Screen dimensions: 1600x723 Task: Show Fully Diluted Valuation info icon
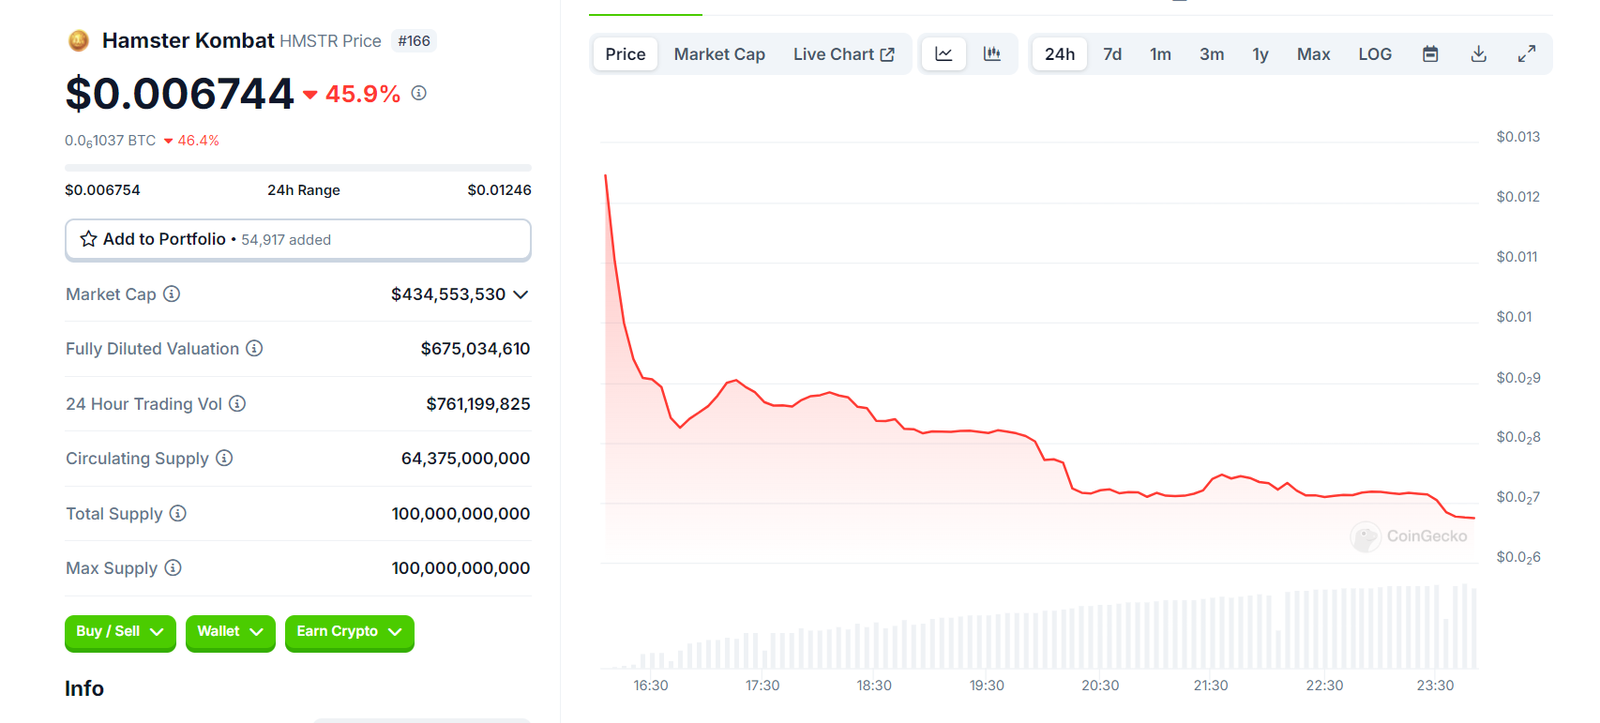[254, 348]
